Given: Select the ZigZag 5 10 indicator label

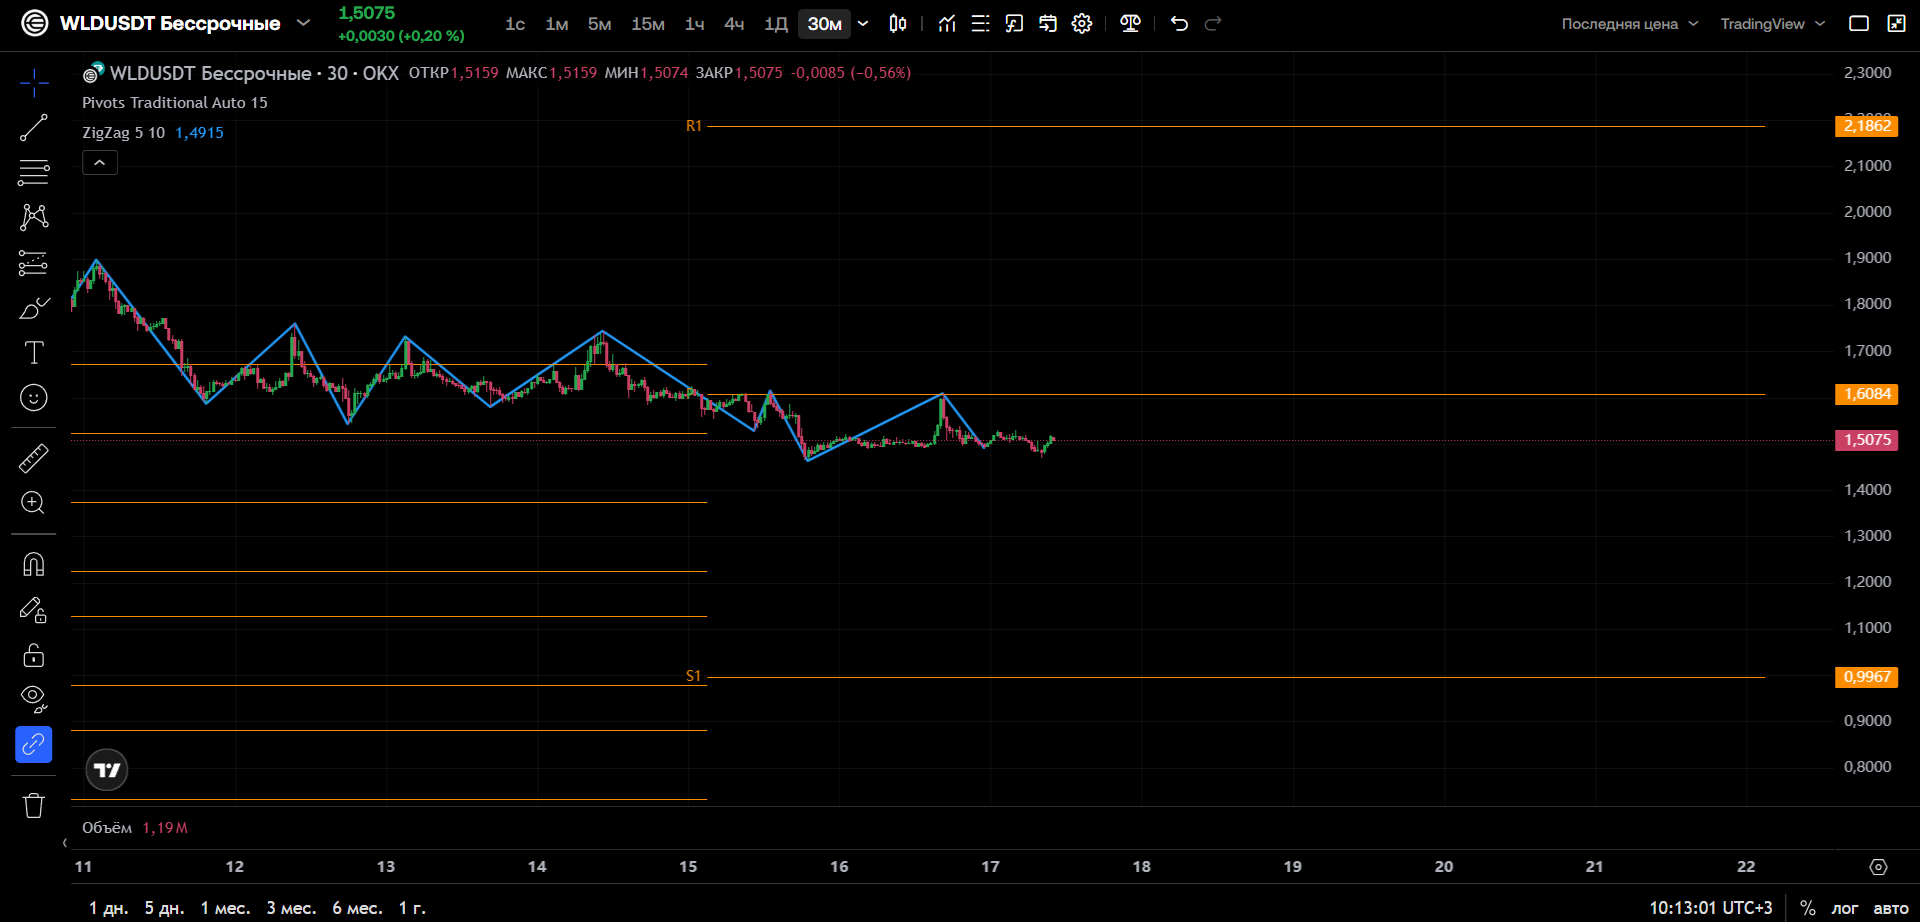Looking at the screenshot, I should (x=123, y=133).
